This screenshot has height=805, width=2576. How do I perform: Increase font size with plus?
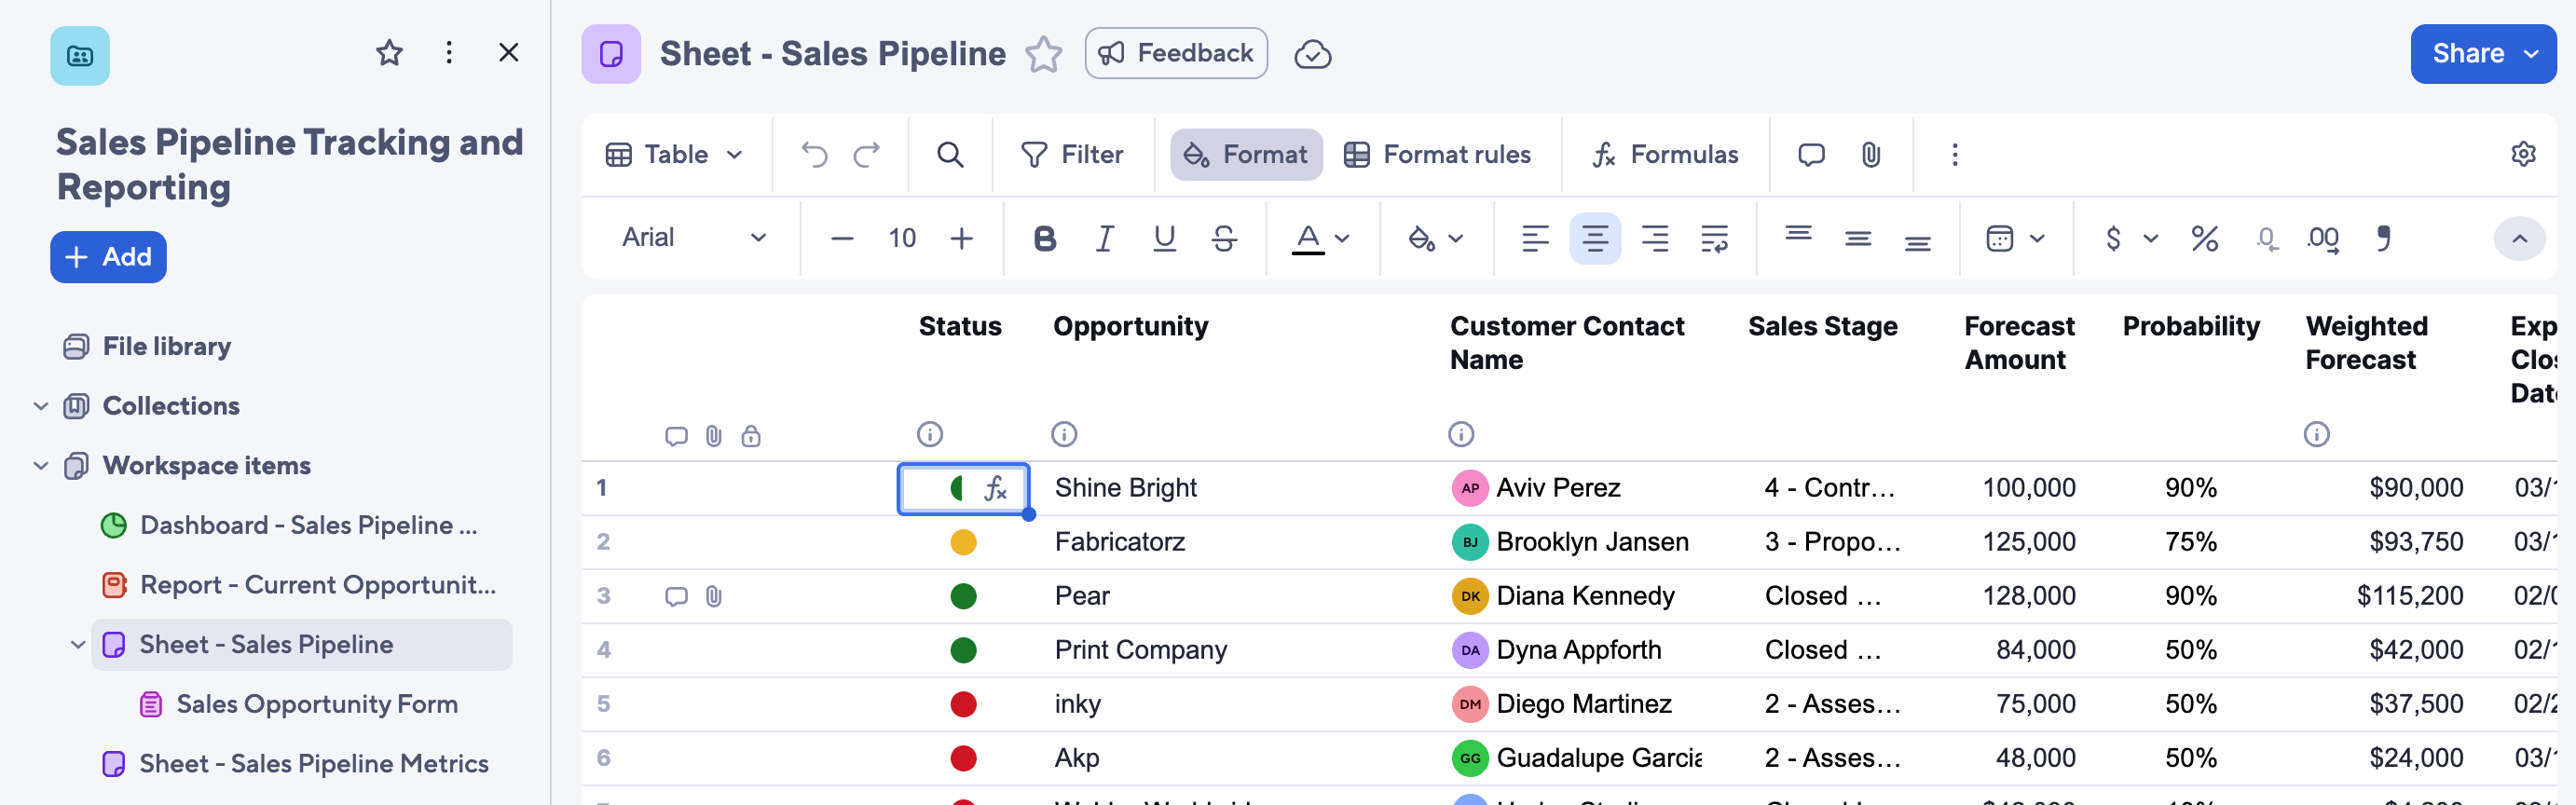point(961,238)
